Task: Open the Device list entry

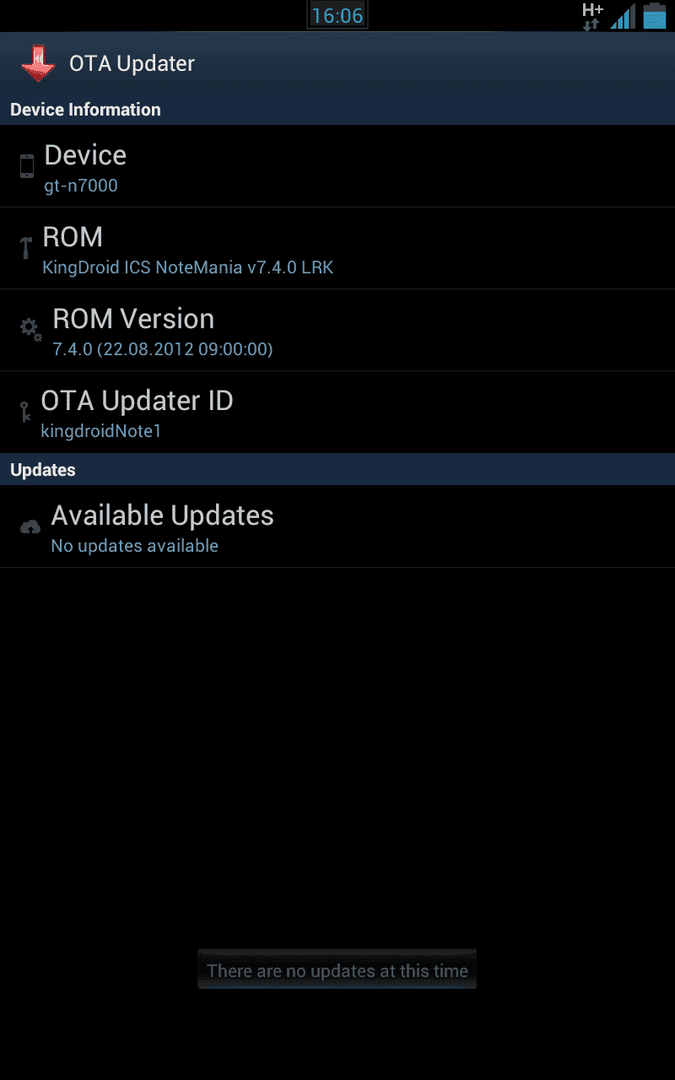Action: (338, 166)
